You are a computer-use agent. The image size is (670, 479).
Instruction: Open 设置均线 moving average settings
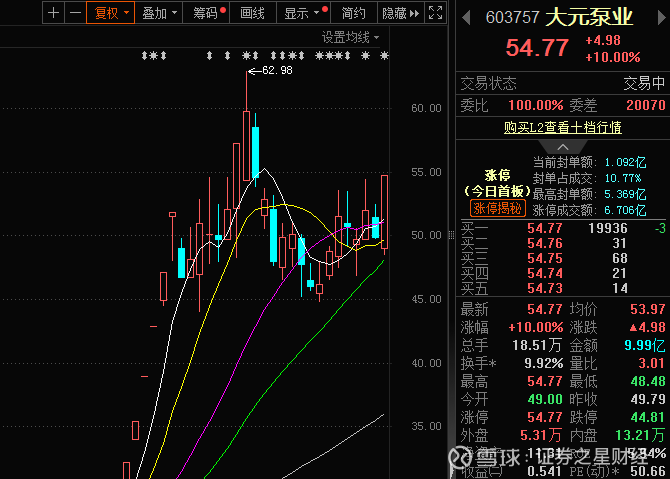[x=350, y=38]
